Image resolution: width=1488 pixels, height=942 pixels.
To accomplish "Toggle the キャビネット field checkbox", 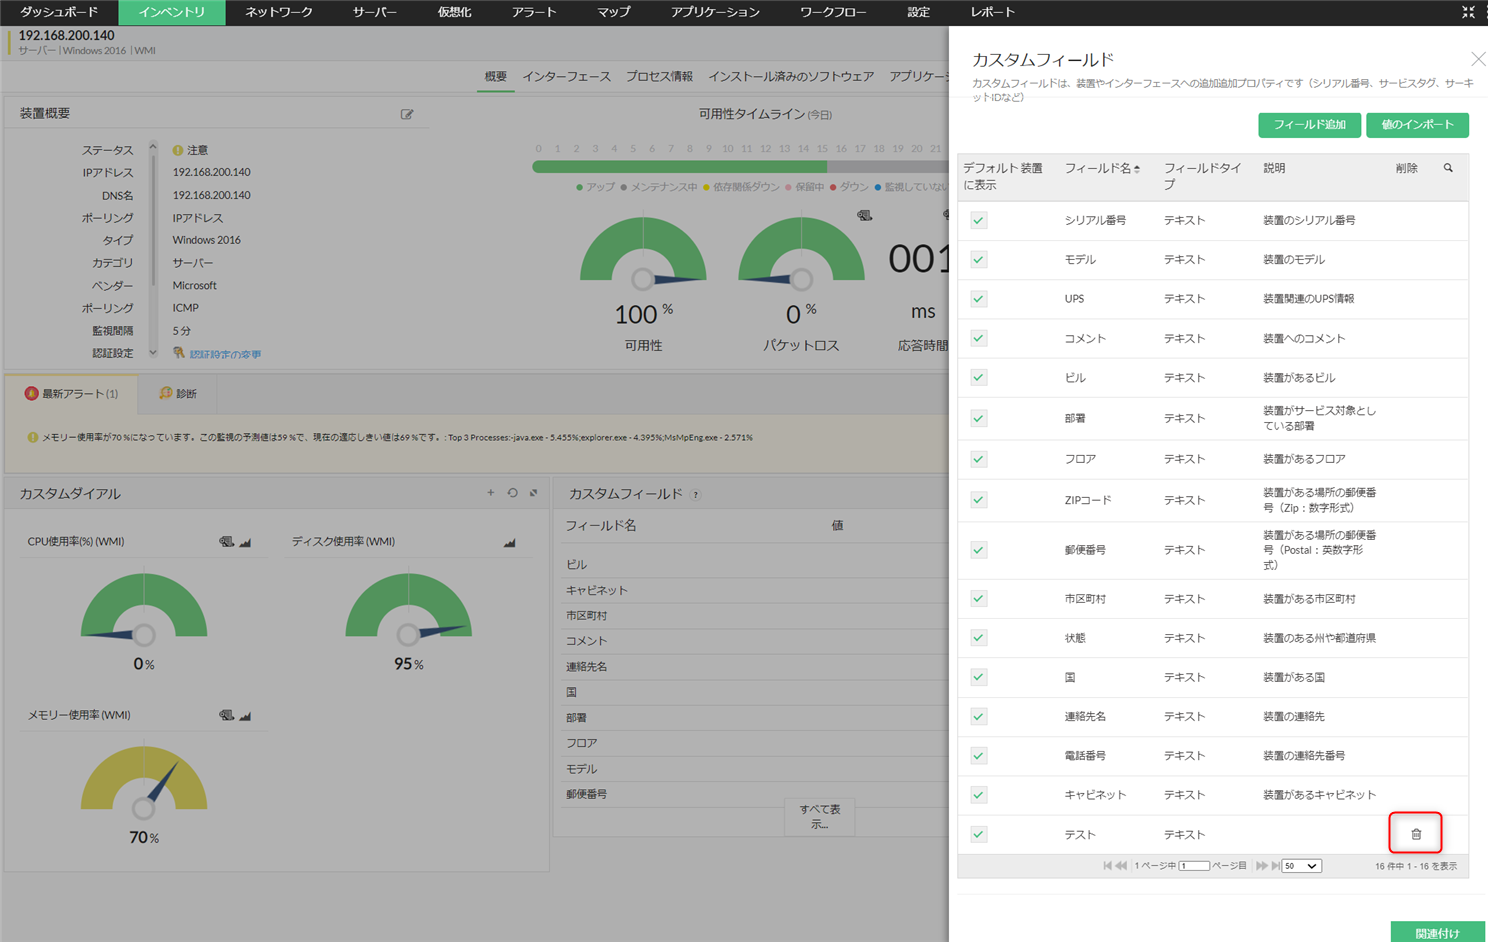I will click(979, 795).
